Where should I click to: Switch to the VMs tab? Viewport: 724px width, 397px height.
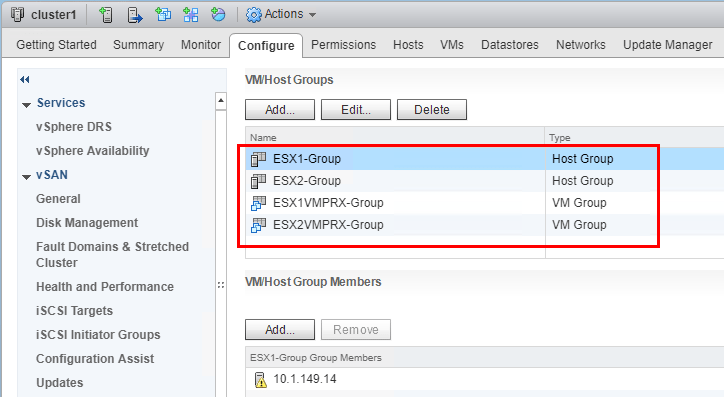pos(452,45)
